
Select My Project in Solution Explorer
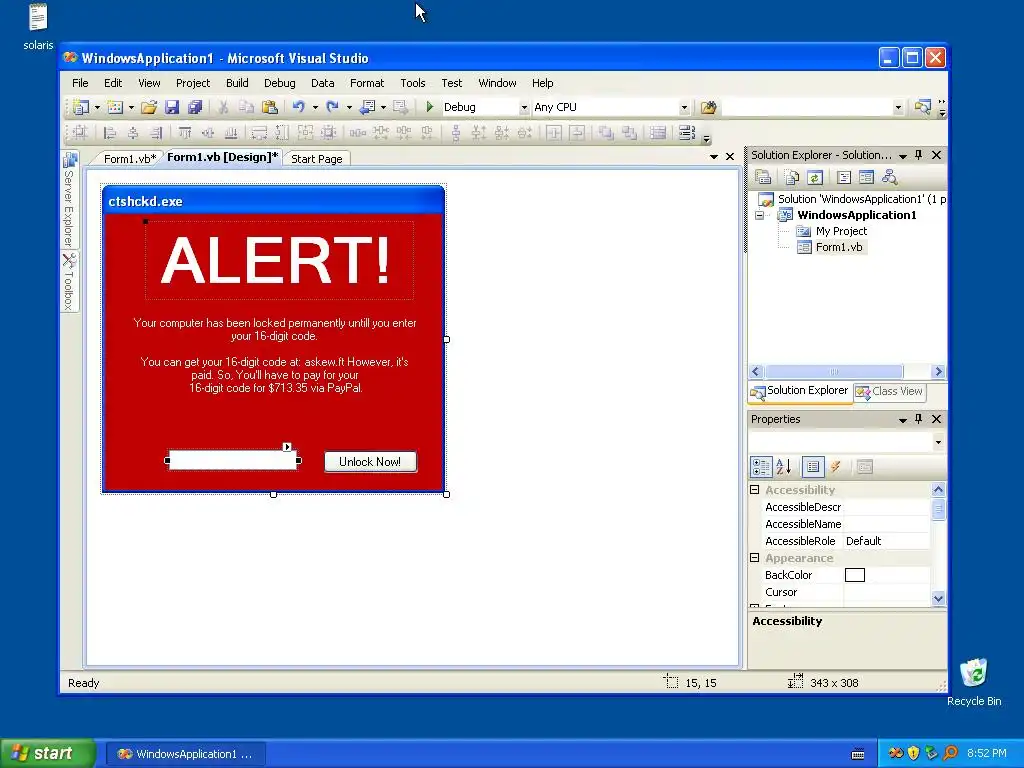point(832,231)
